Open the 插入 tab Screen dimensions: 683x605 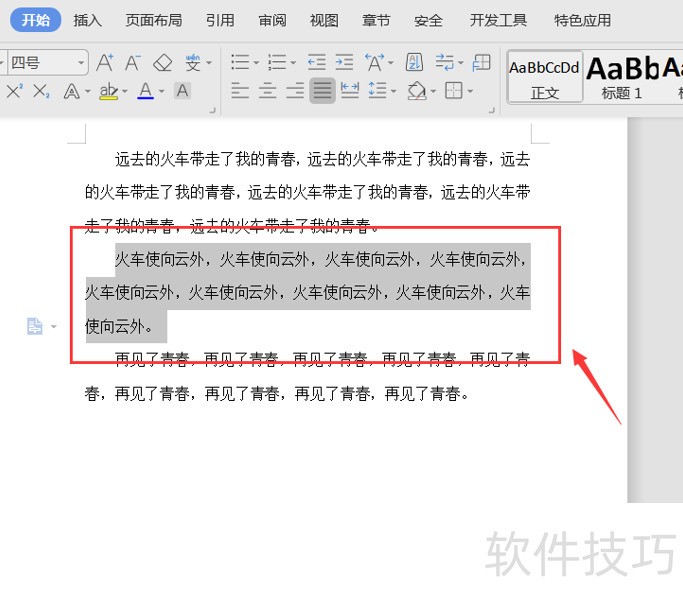click(x=88, y=20)
